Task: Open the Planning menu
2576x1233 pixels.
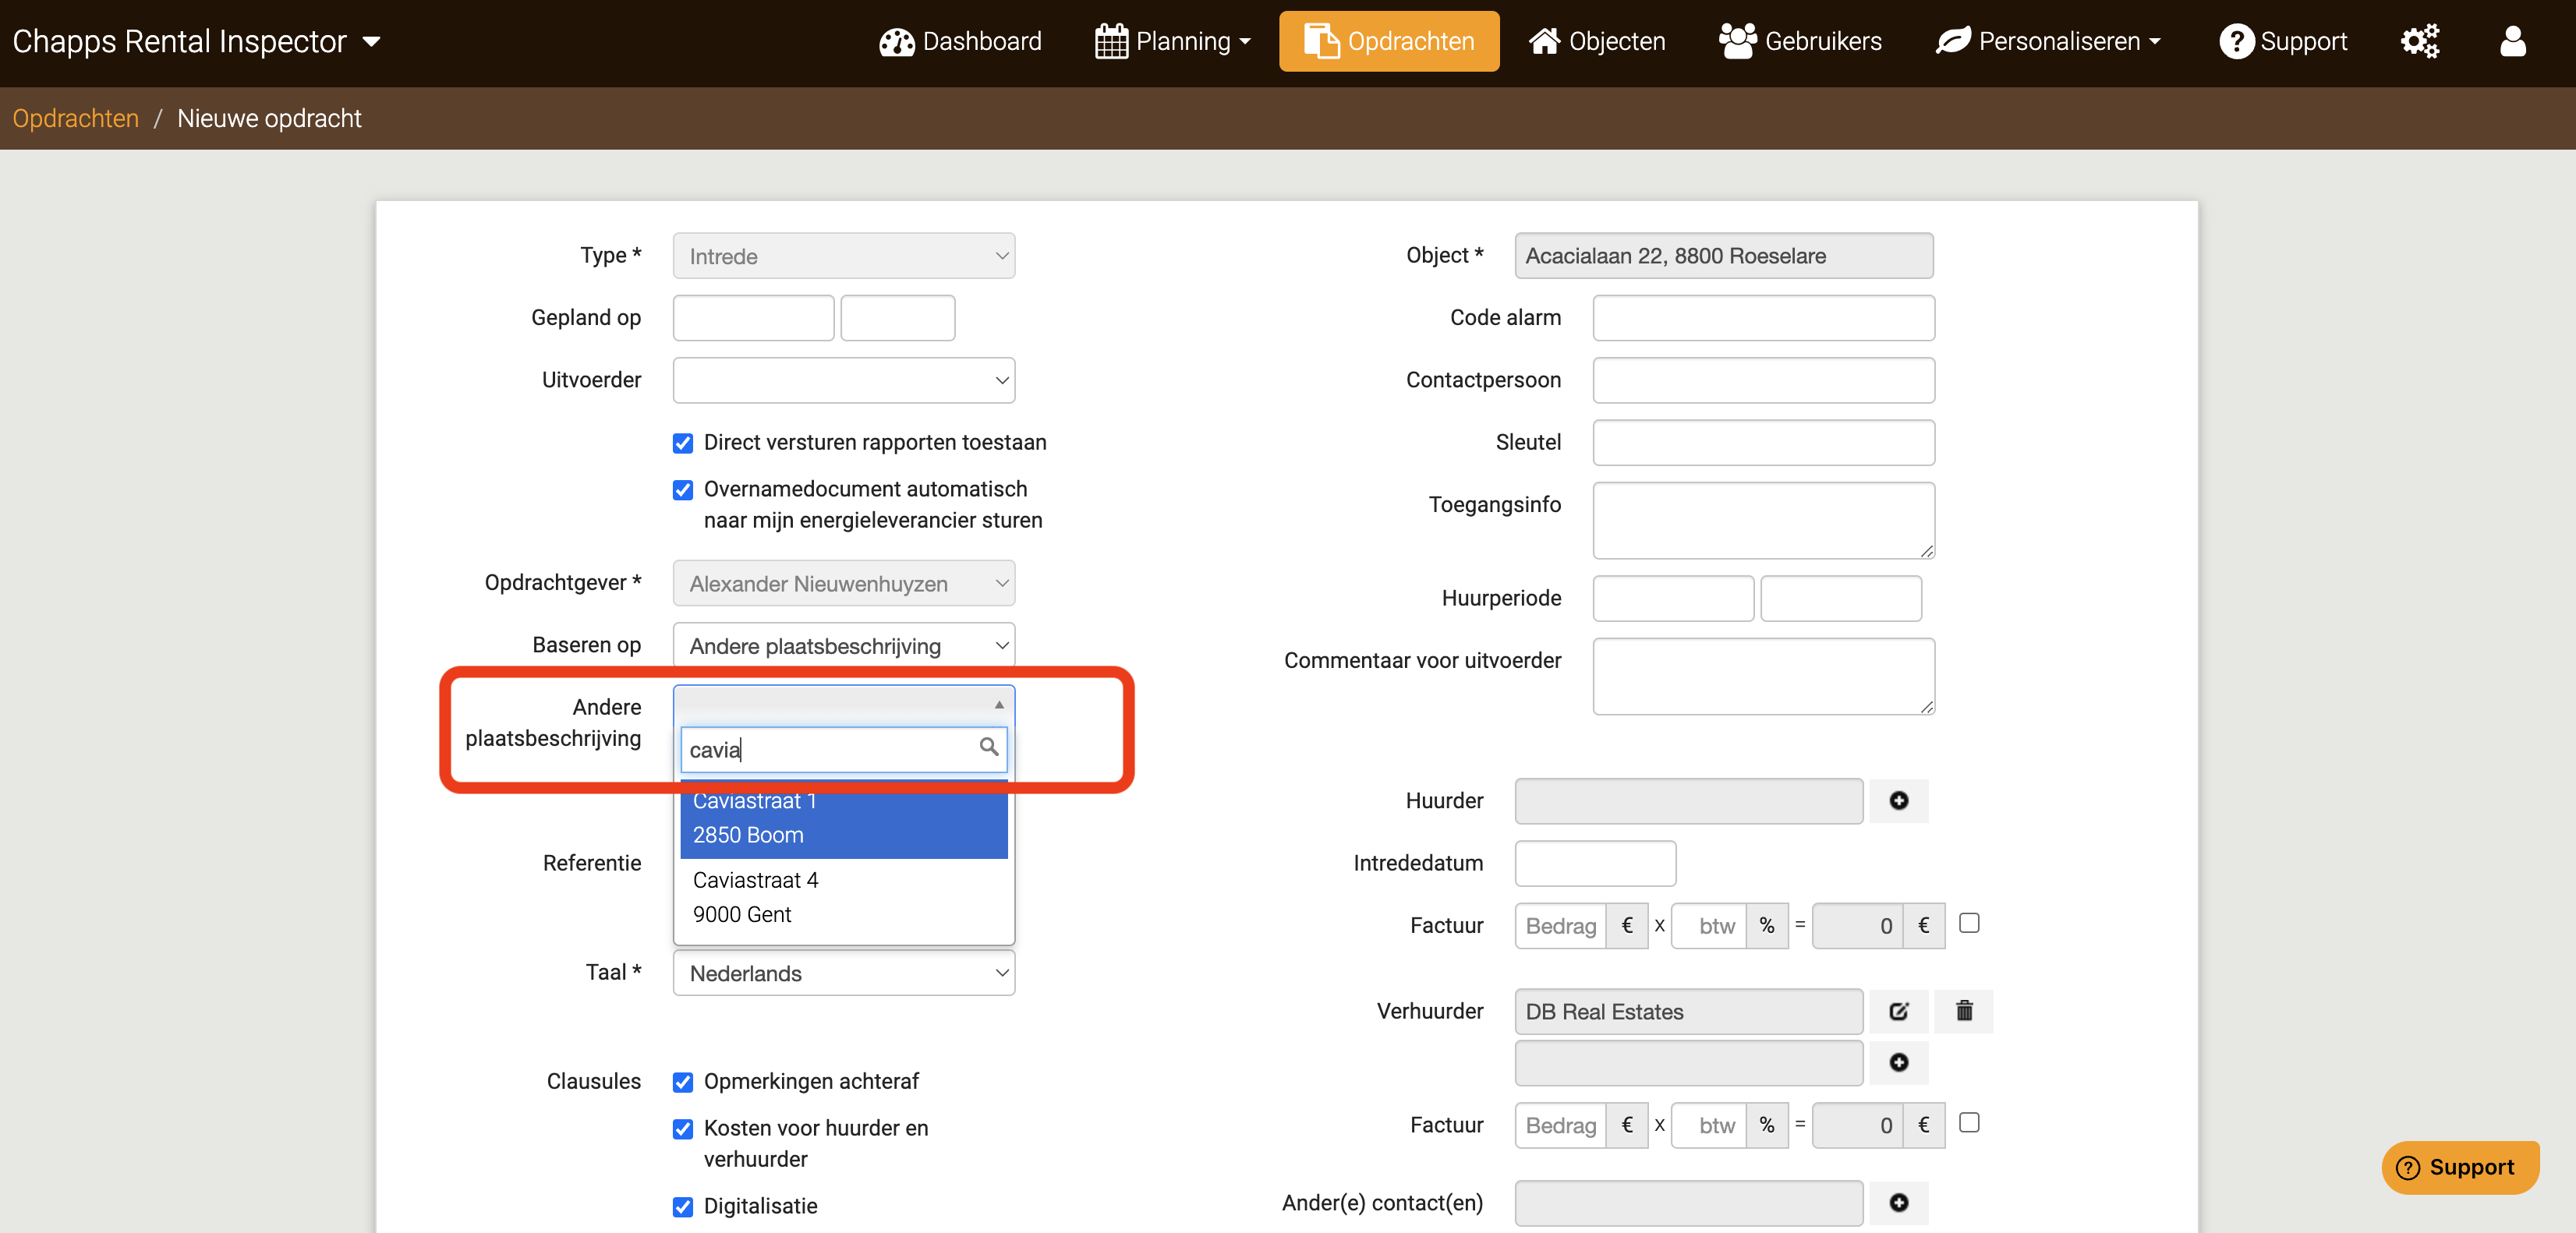Action: tap(1172, 41)
